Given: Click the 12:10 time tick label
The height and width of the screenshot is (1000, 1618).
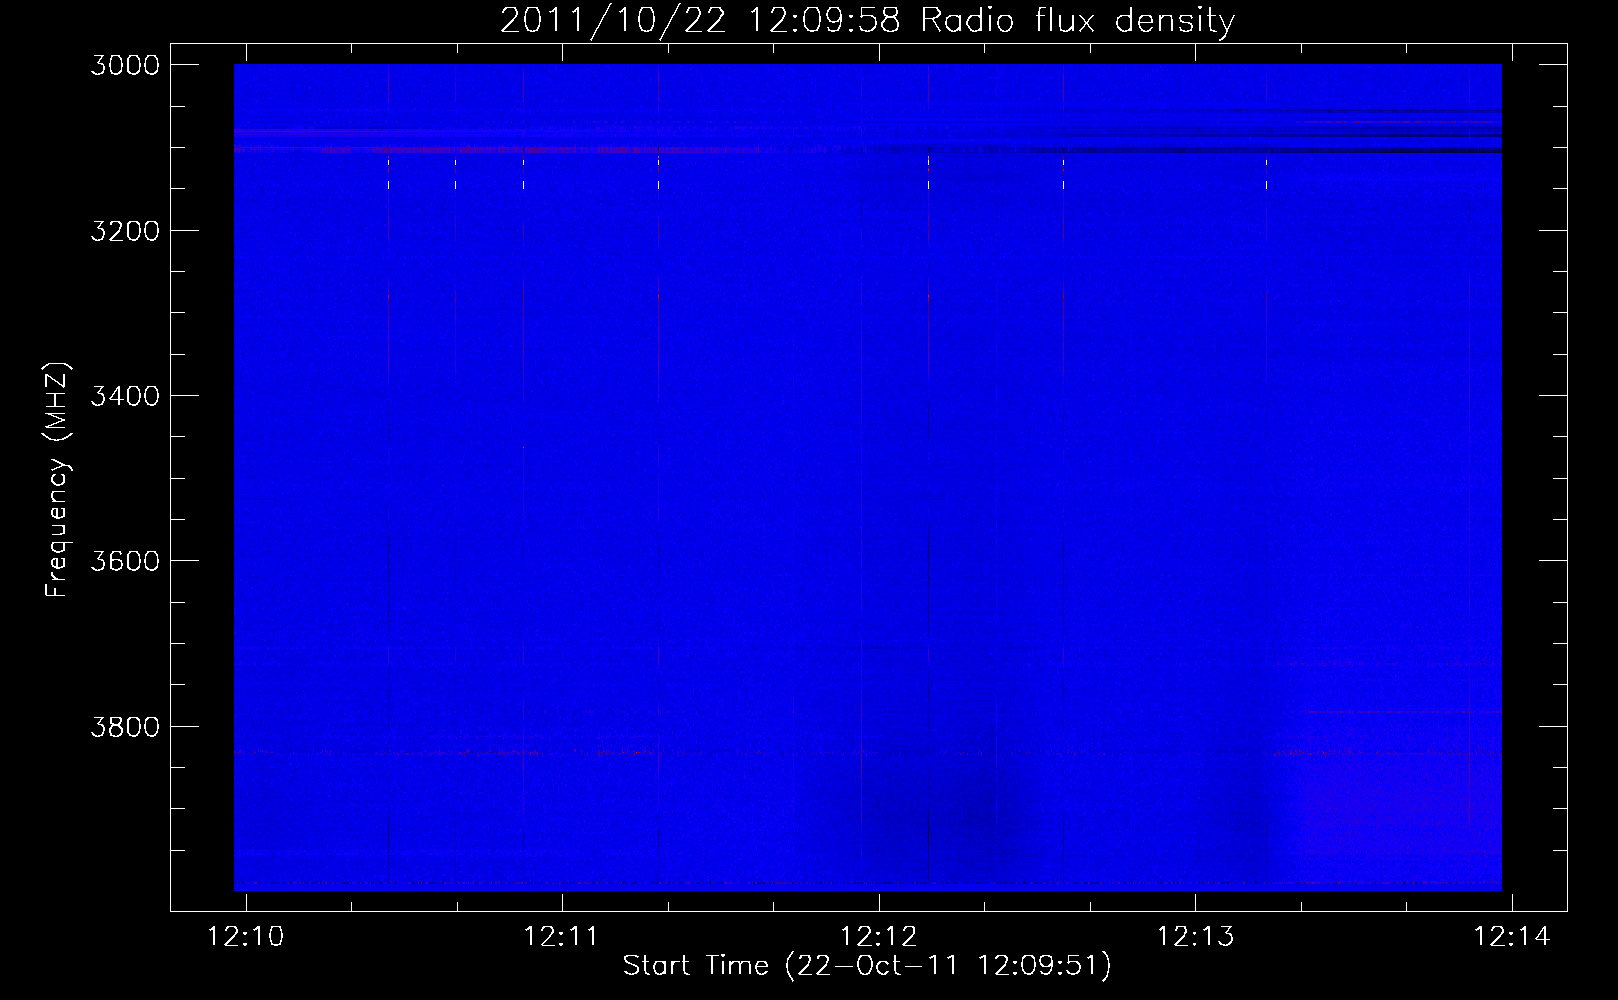Looking at the screenshot, I should point(245,936).
